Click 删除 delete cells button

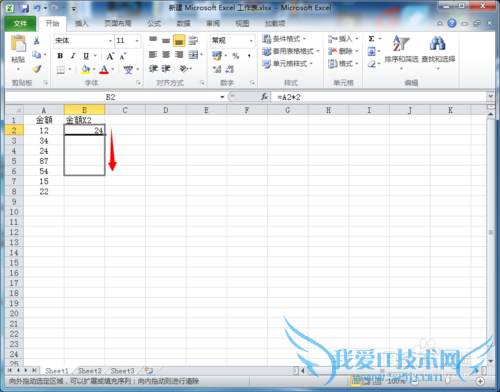(x=343, y=51)
